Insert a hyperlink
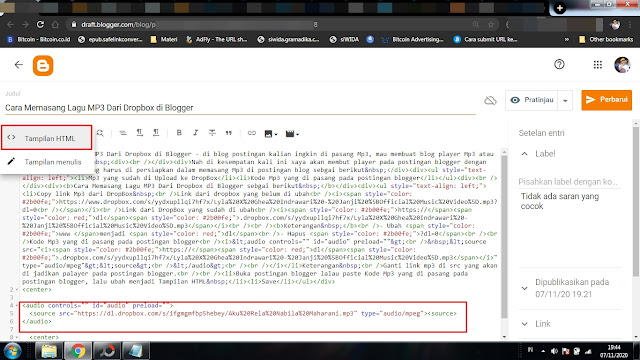 (x=251, y=133)
